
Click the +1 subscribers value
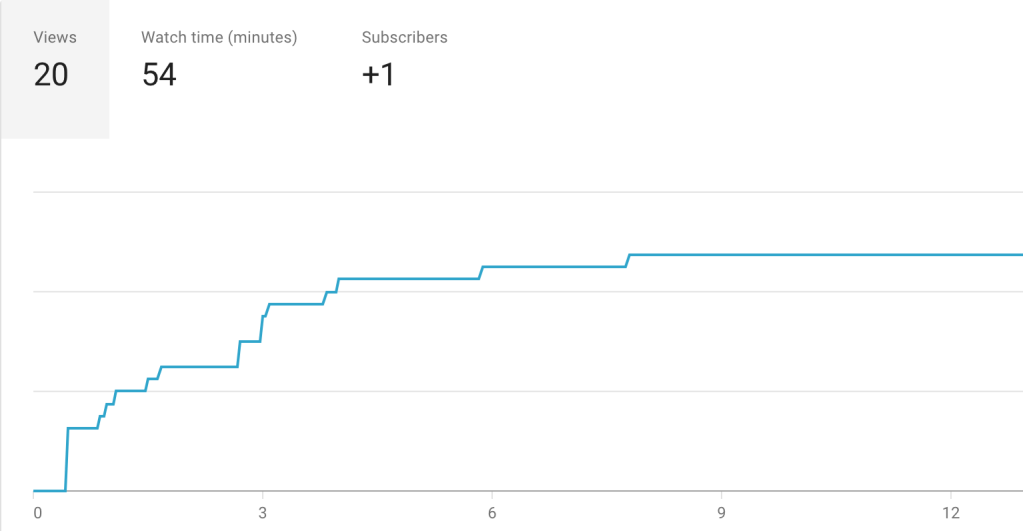pyautogui.click(x=378, y=74)
